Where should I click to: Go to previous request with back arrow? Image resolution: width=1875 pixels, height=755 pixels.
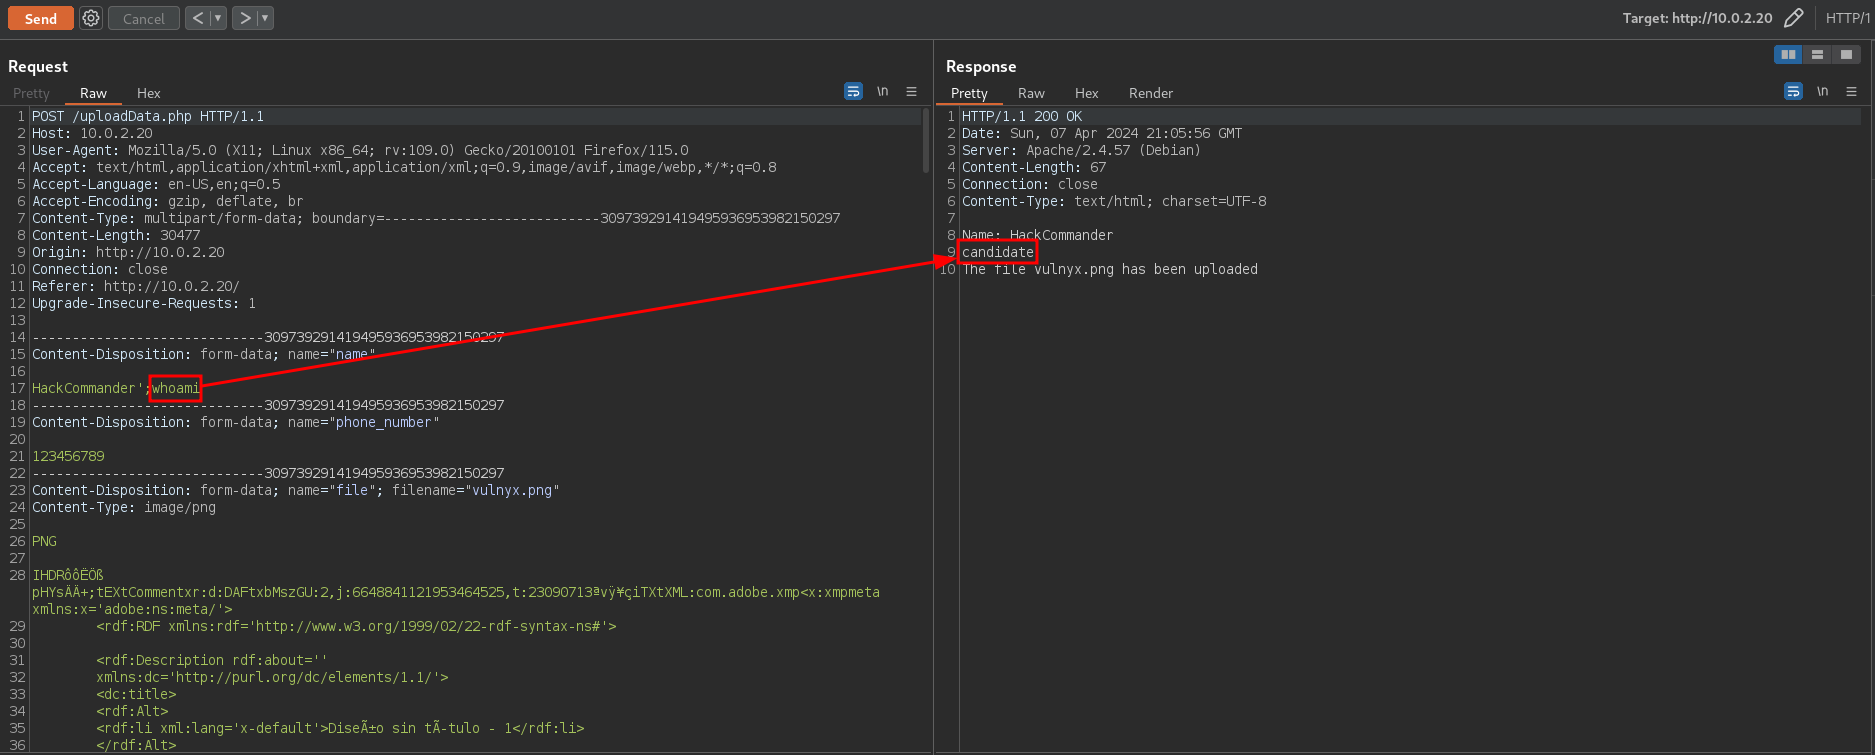[198, 18]
